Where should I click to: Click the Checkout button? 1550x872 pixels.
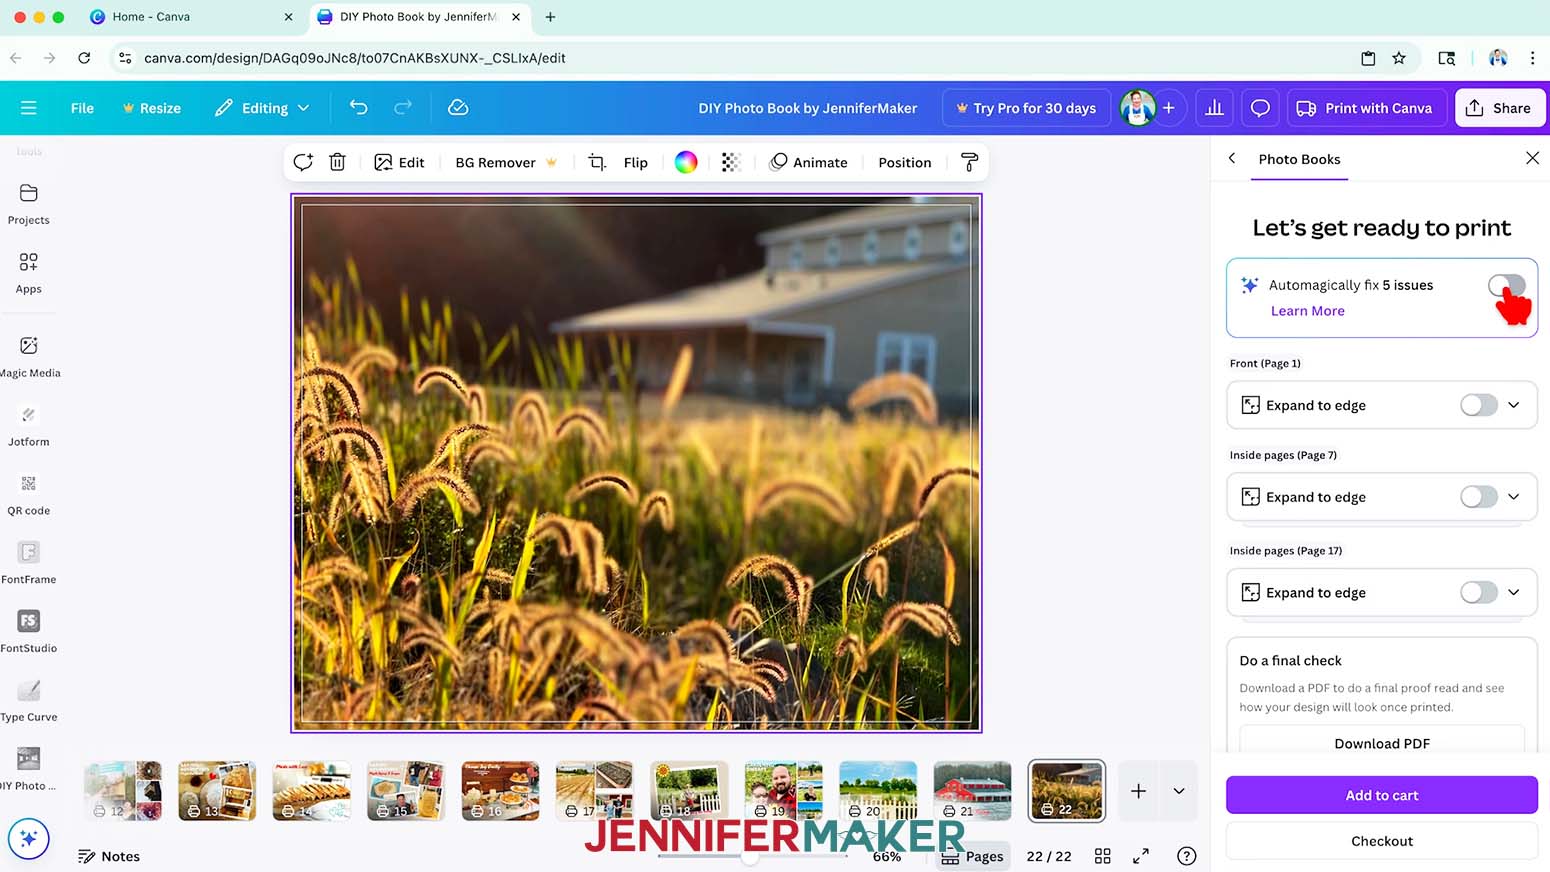click(1382, 841)
